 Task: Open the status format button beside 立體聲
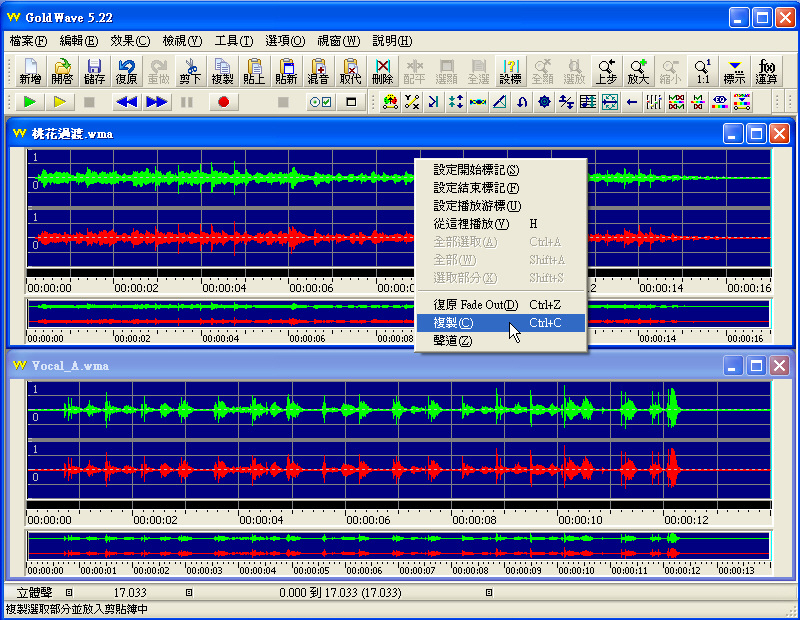click(69, 592)
